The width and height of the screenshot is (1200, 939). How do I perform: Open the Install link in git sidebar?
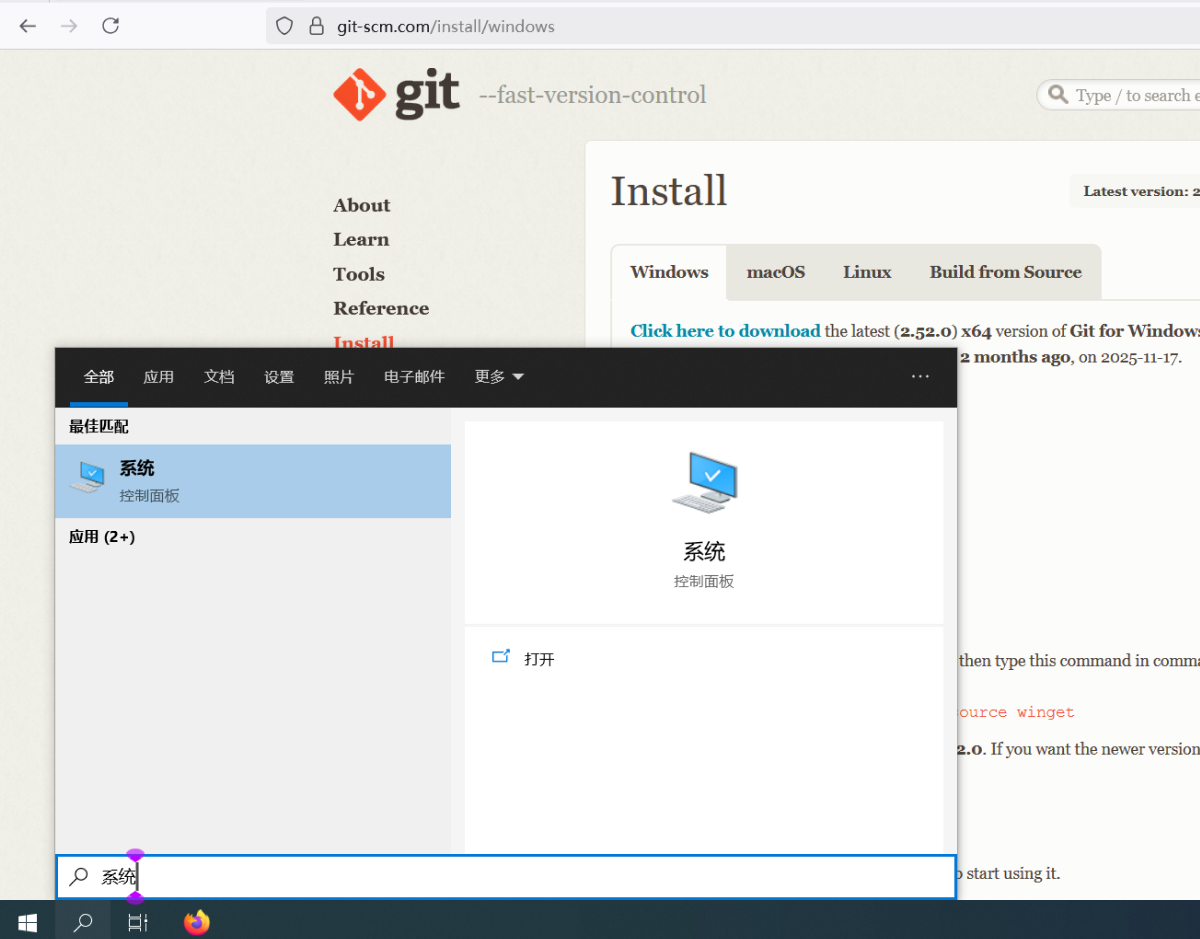click(x=363, y=342)
